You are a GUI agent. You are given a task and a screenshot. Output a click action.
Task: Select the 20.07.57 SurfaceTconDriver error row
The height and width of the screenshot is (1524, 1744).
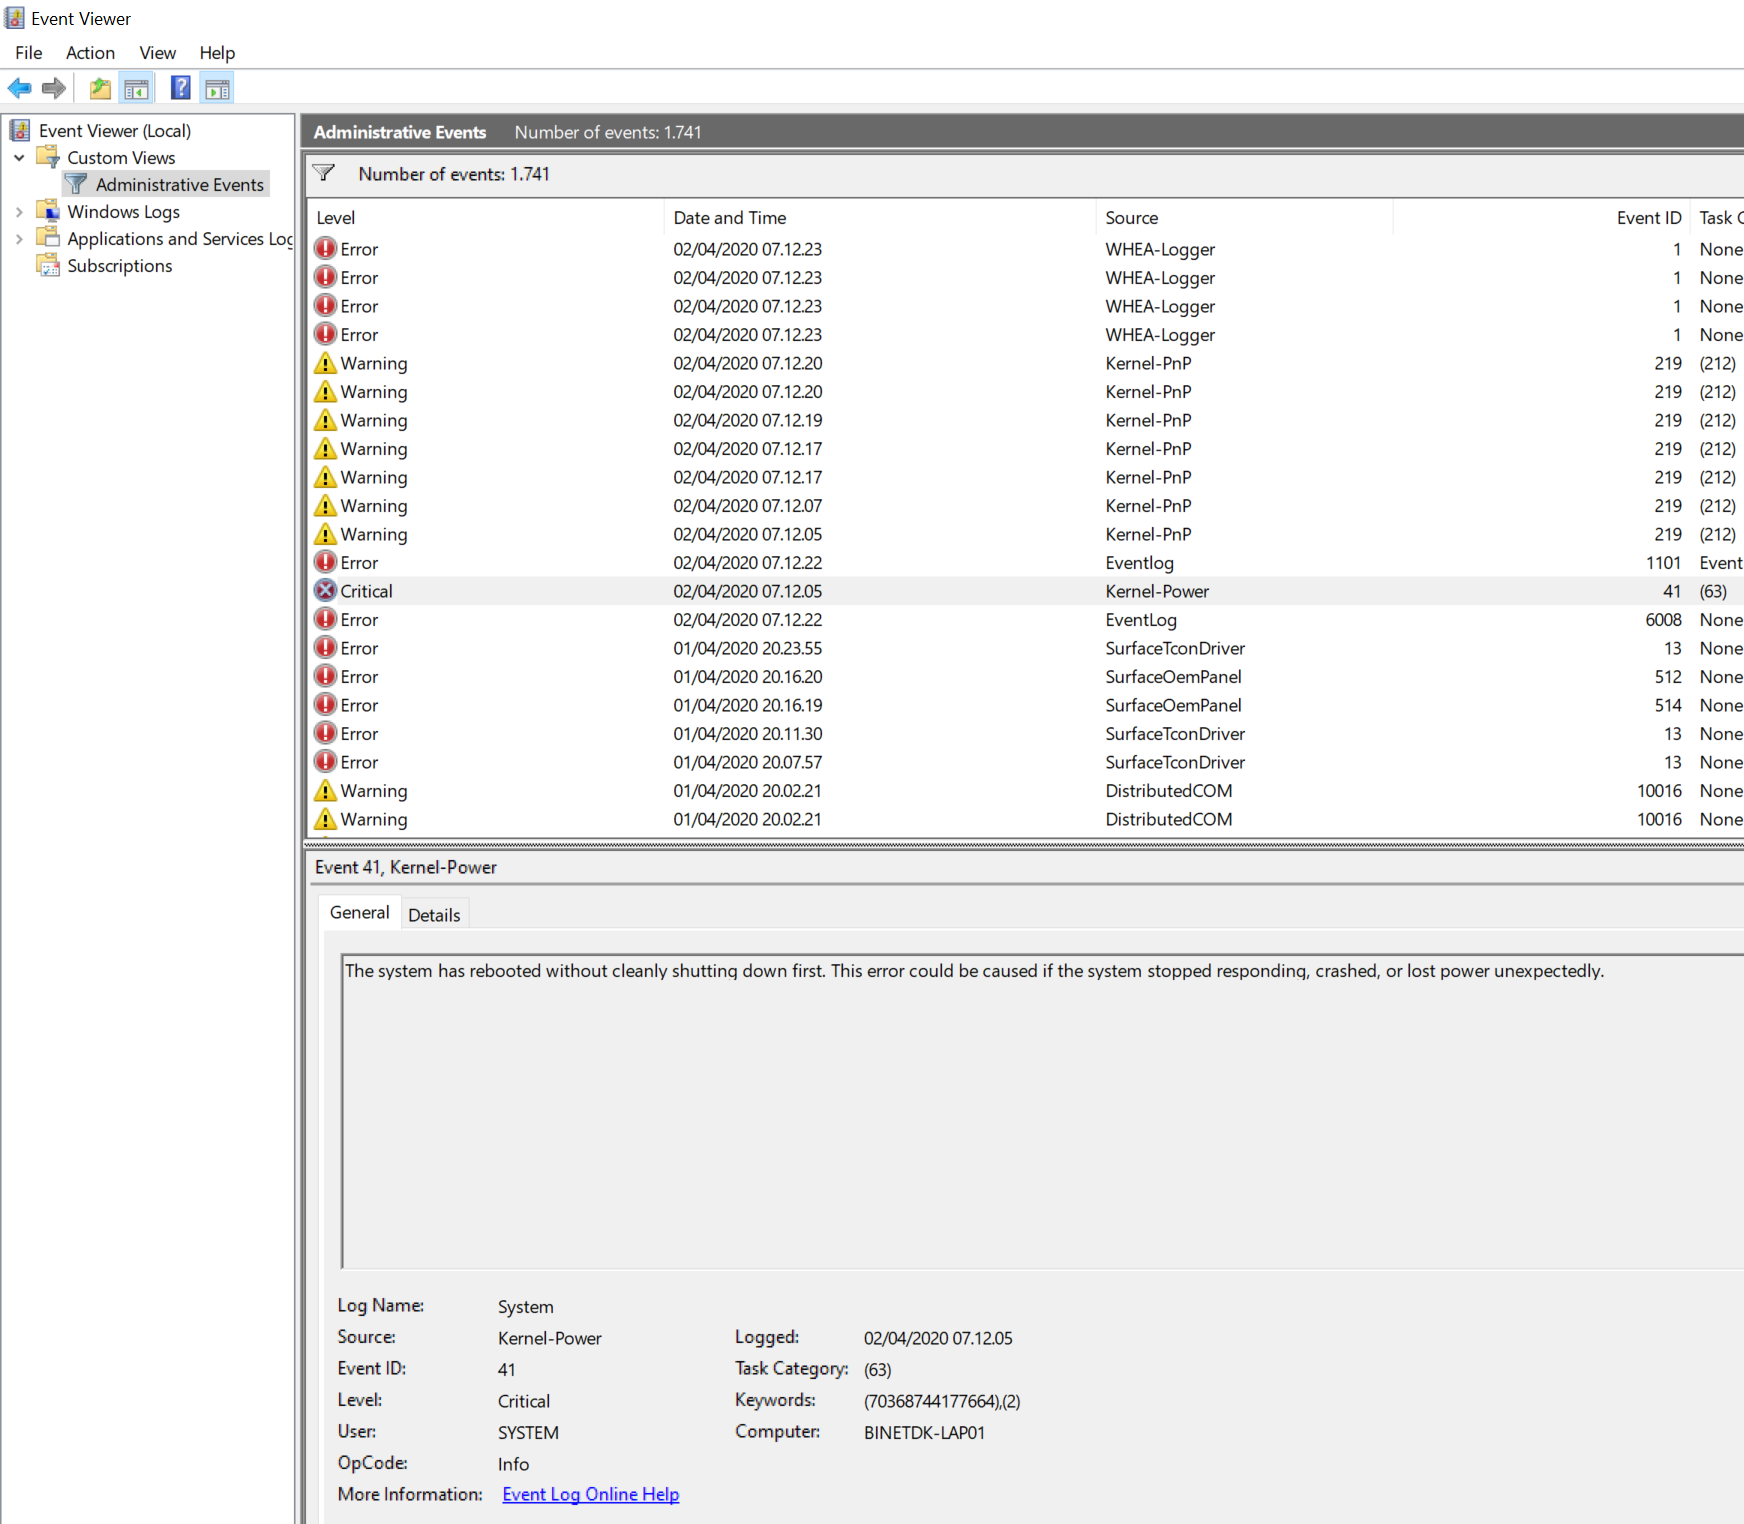coord(1025,762)
